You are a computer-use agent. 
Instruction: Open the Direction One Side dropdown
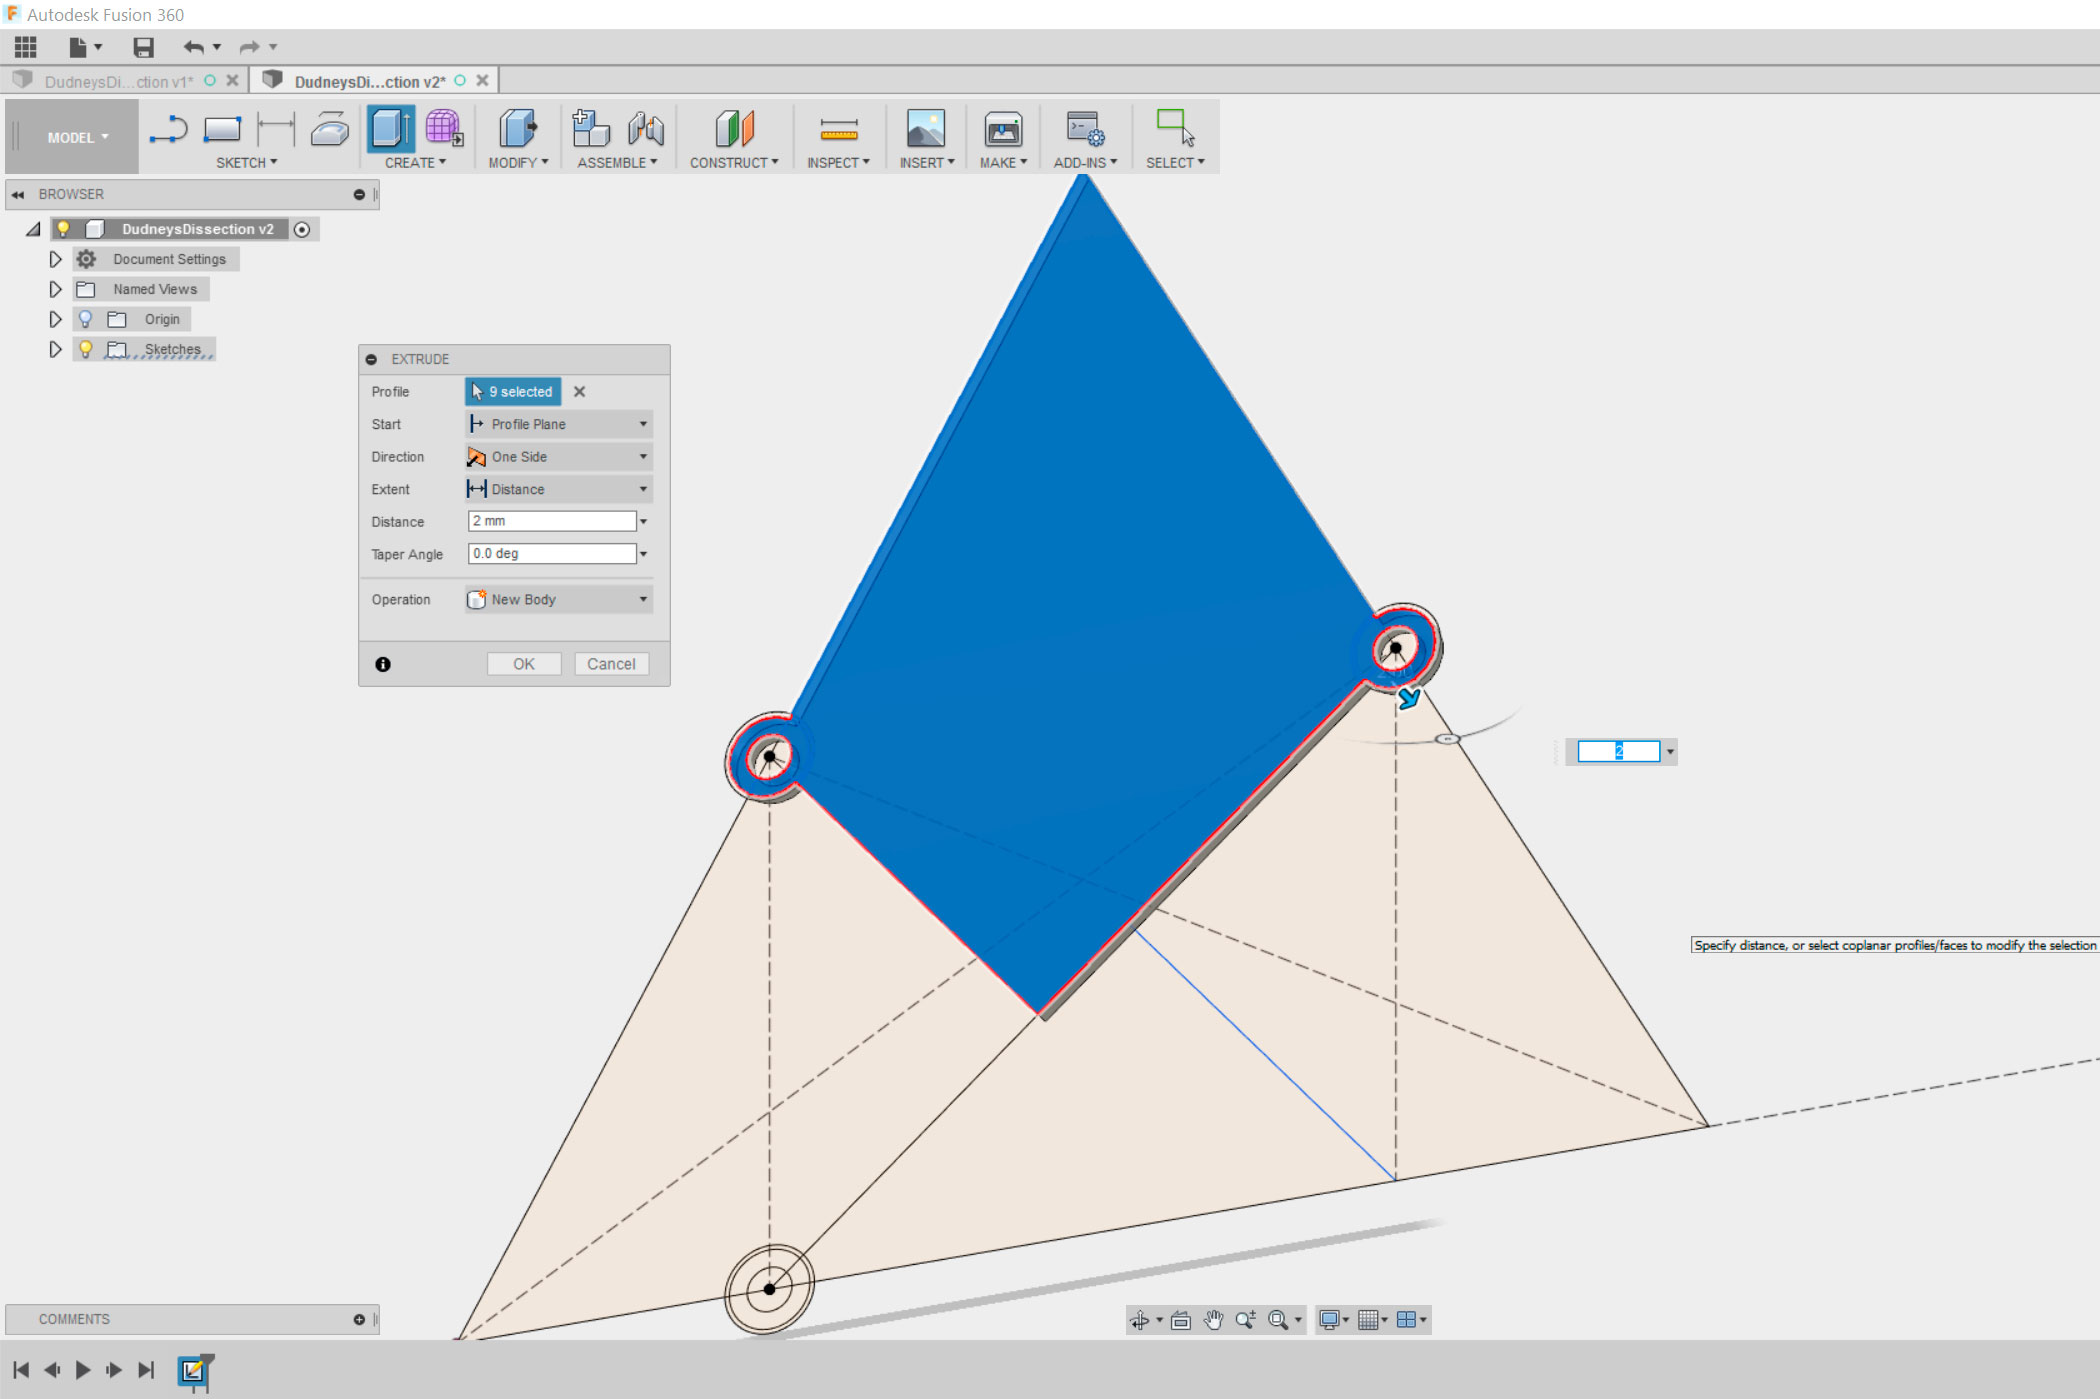point(559,457)
